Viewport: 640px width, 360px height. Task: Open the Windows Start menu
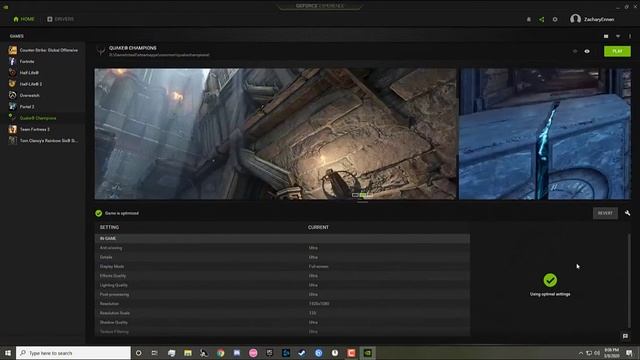pos(8,353)
